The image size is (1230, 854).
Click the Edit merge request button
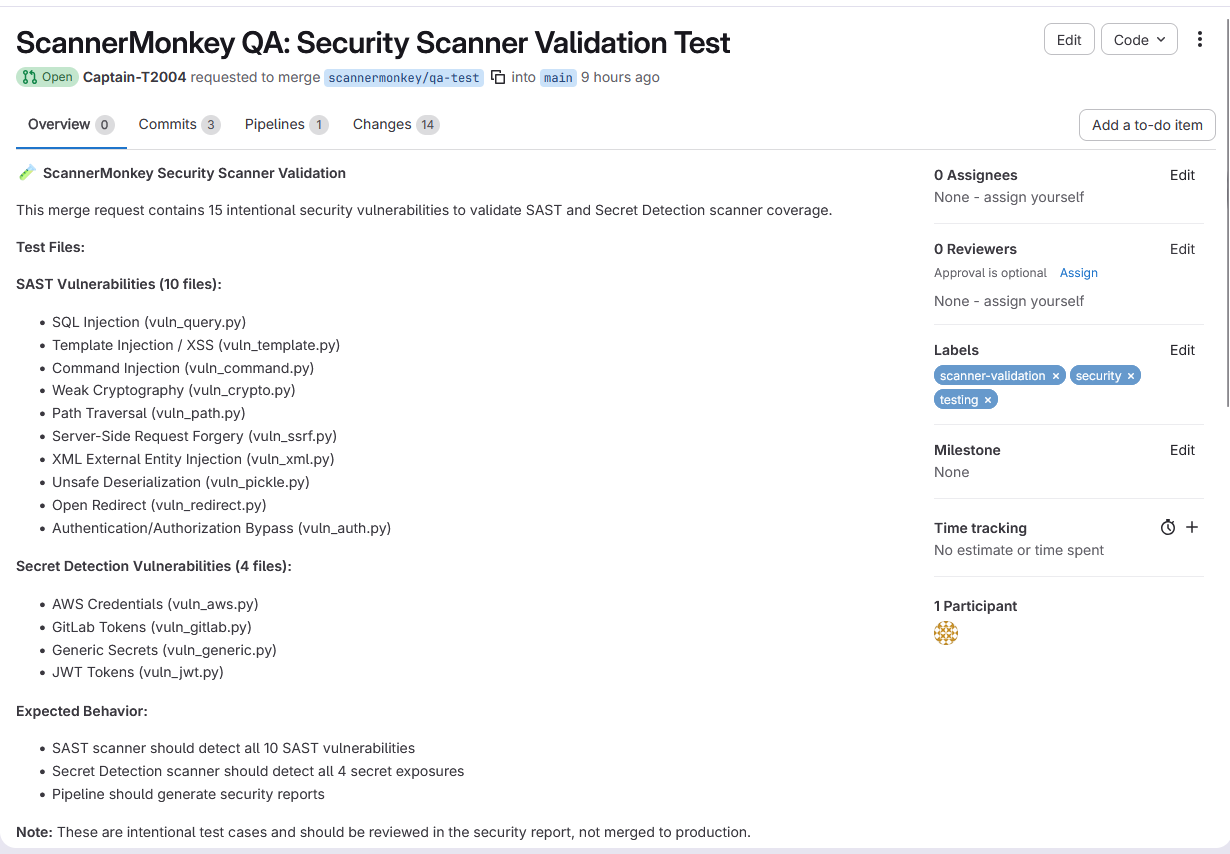tap(1069, 40)
